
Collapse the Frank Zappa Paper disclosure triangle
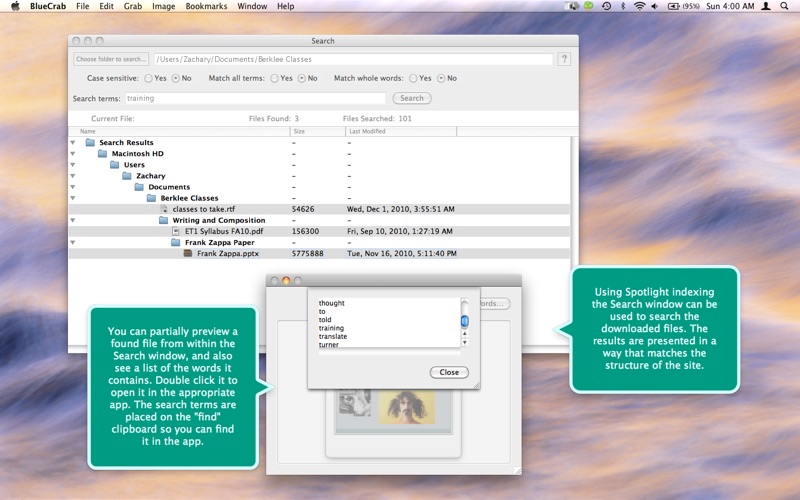(x=73, y=242)
